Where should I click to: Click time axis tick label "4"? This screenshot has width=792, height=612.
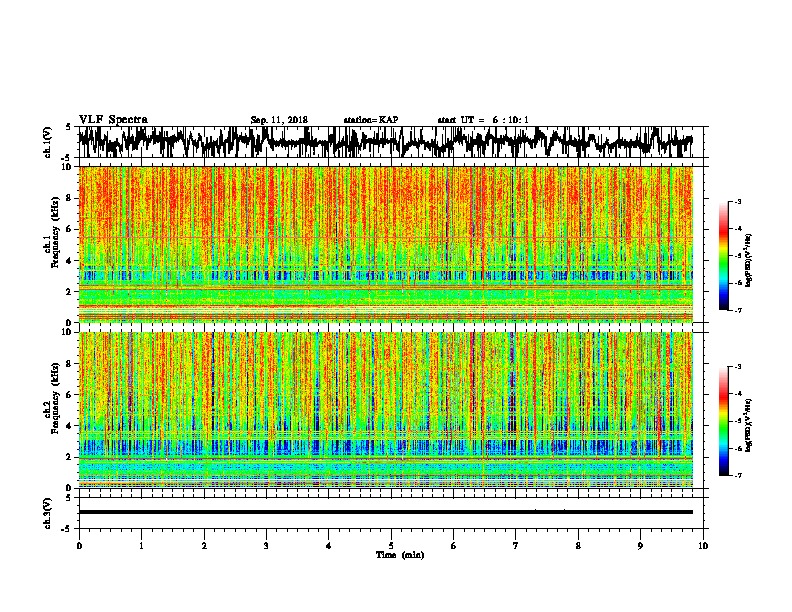(329, 546)
